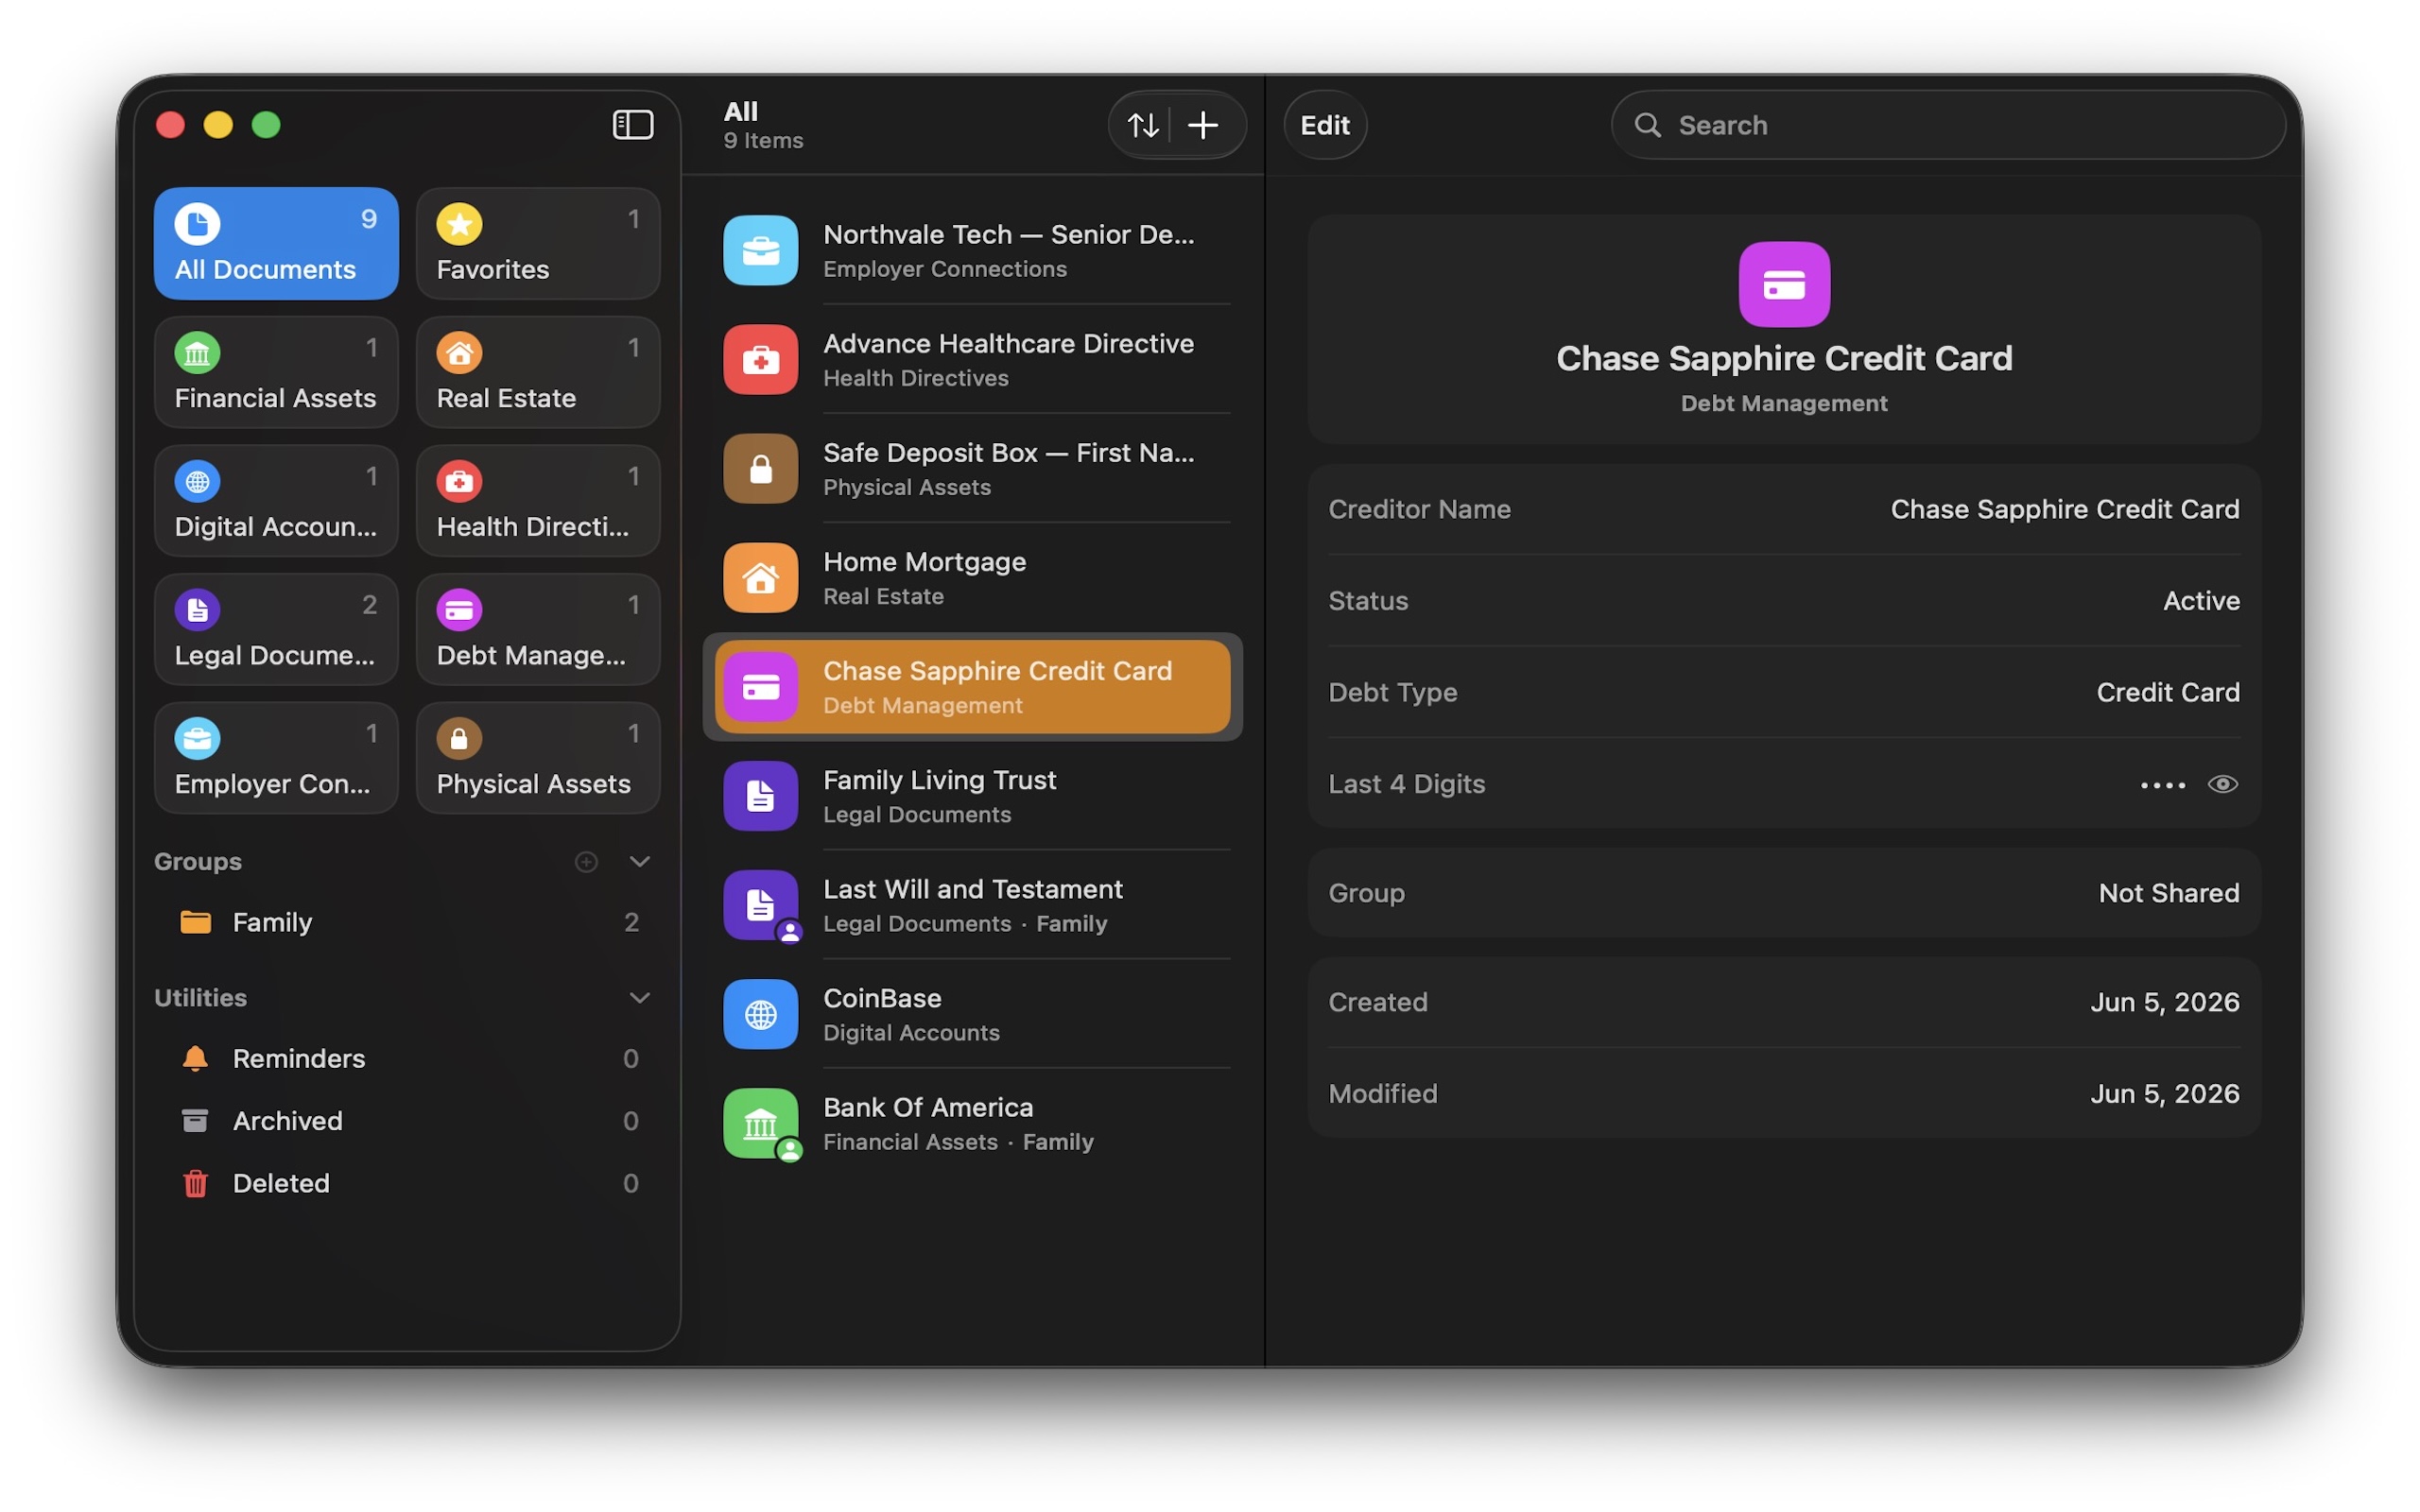The image size is (2420, 1512).
Task: Select Advance Healthcare Directive item
Action: 973,359
